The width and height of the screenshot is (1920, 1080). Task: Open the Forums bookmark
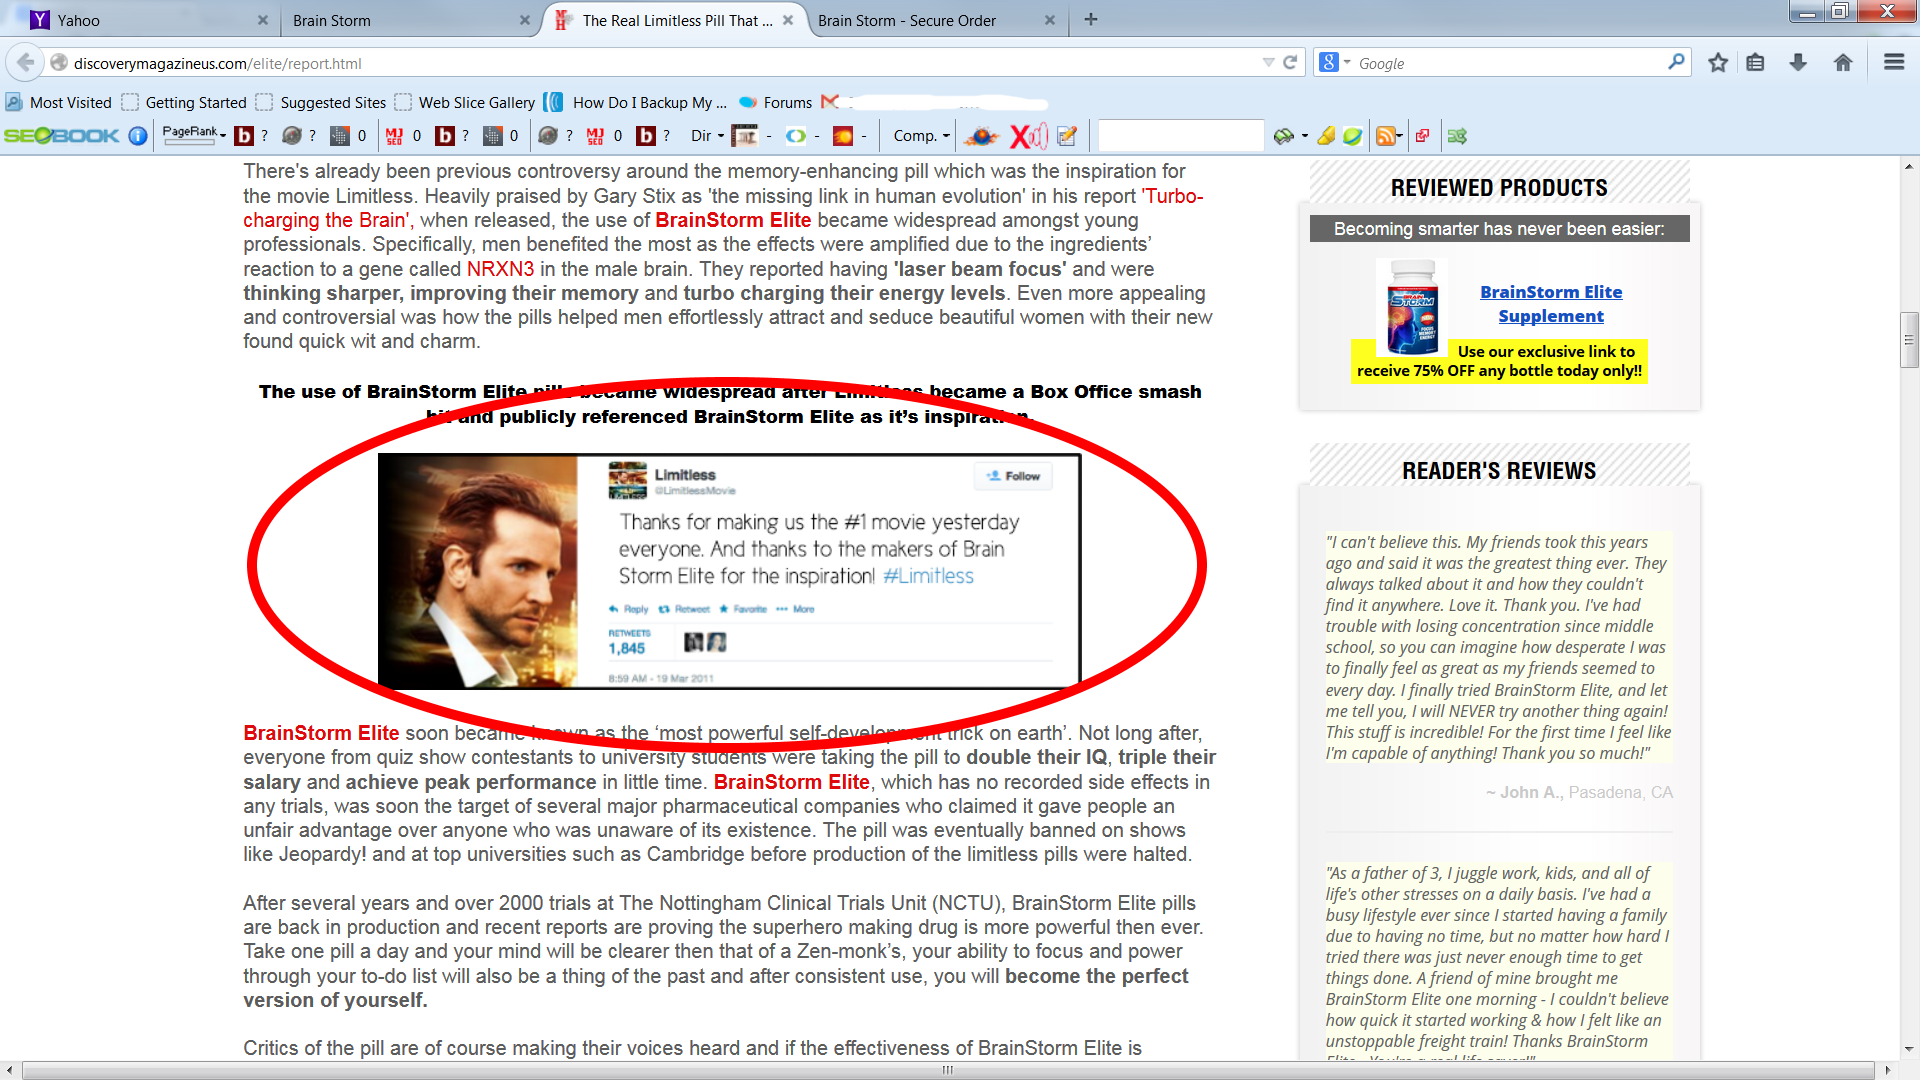(775, 102)
